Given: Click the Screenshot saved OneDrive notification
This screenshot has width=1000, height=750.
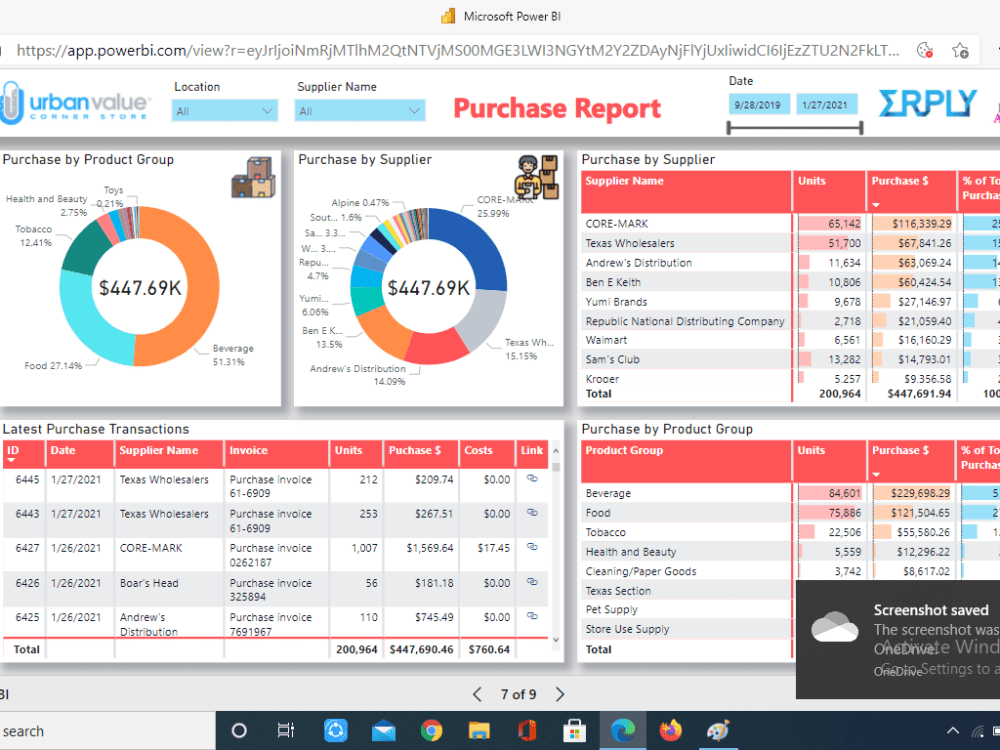Looking at the screenshot, I should (898, 639).
